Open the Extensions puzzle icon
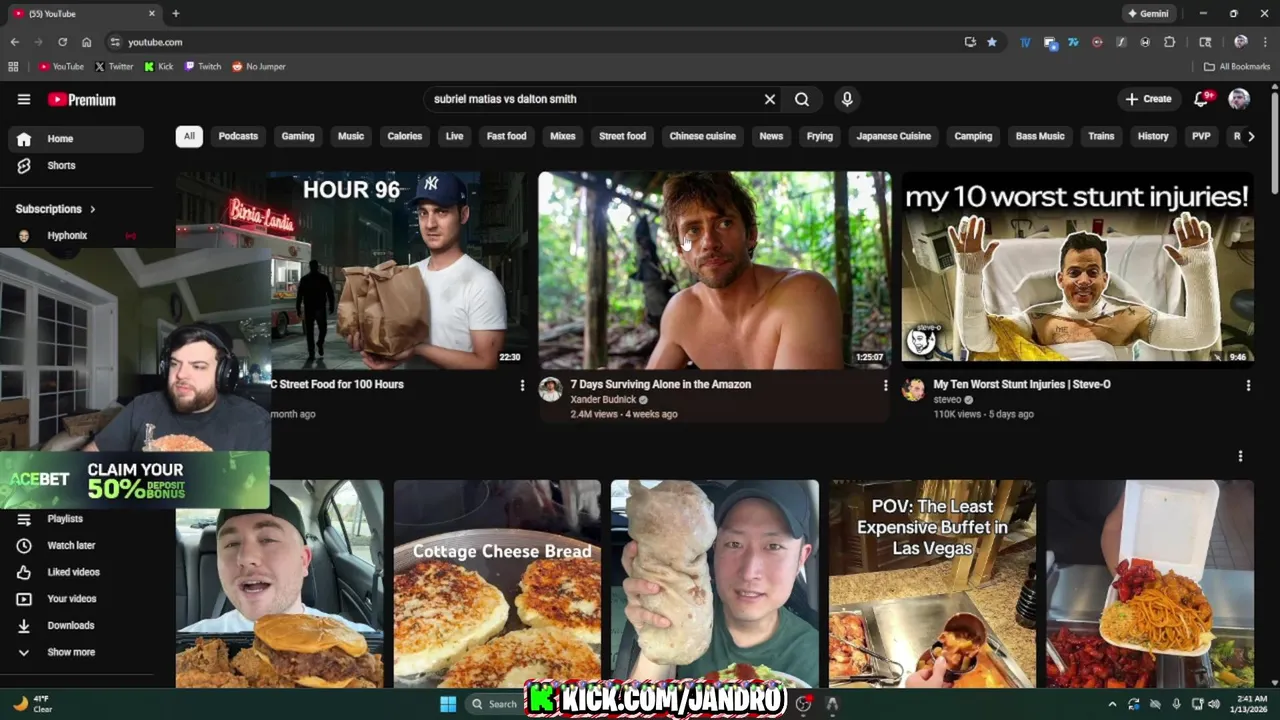This screenshot has height=720, width=1280. point(1169,42)
